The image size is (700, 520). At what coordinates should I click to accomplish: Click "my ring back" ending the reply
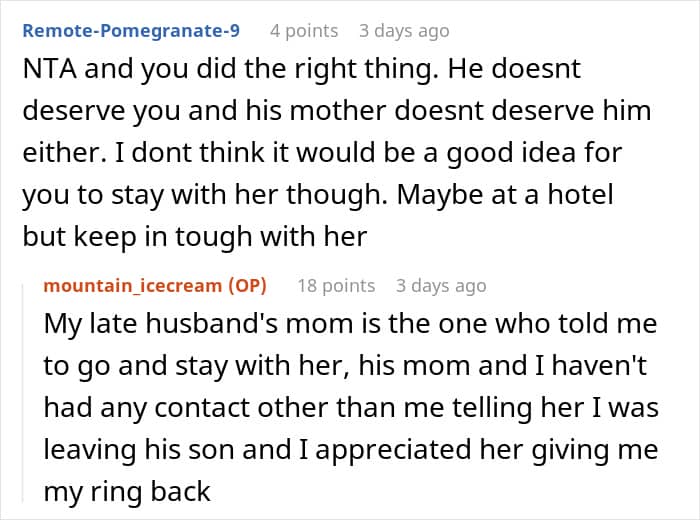[127, 492]
